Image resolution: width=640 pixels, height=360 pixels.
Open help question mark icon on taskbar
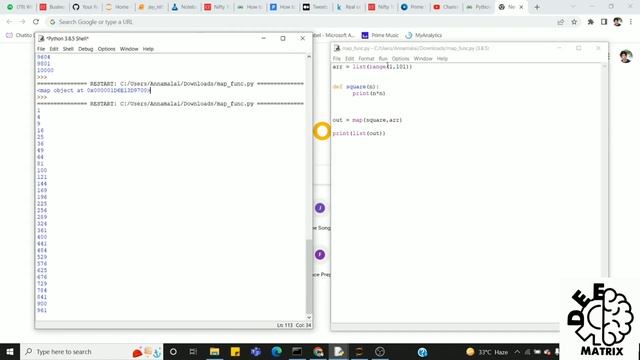[422, 351]
